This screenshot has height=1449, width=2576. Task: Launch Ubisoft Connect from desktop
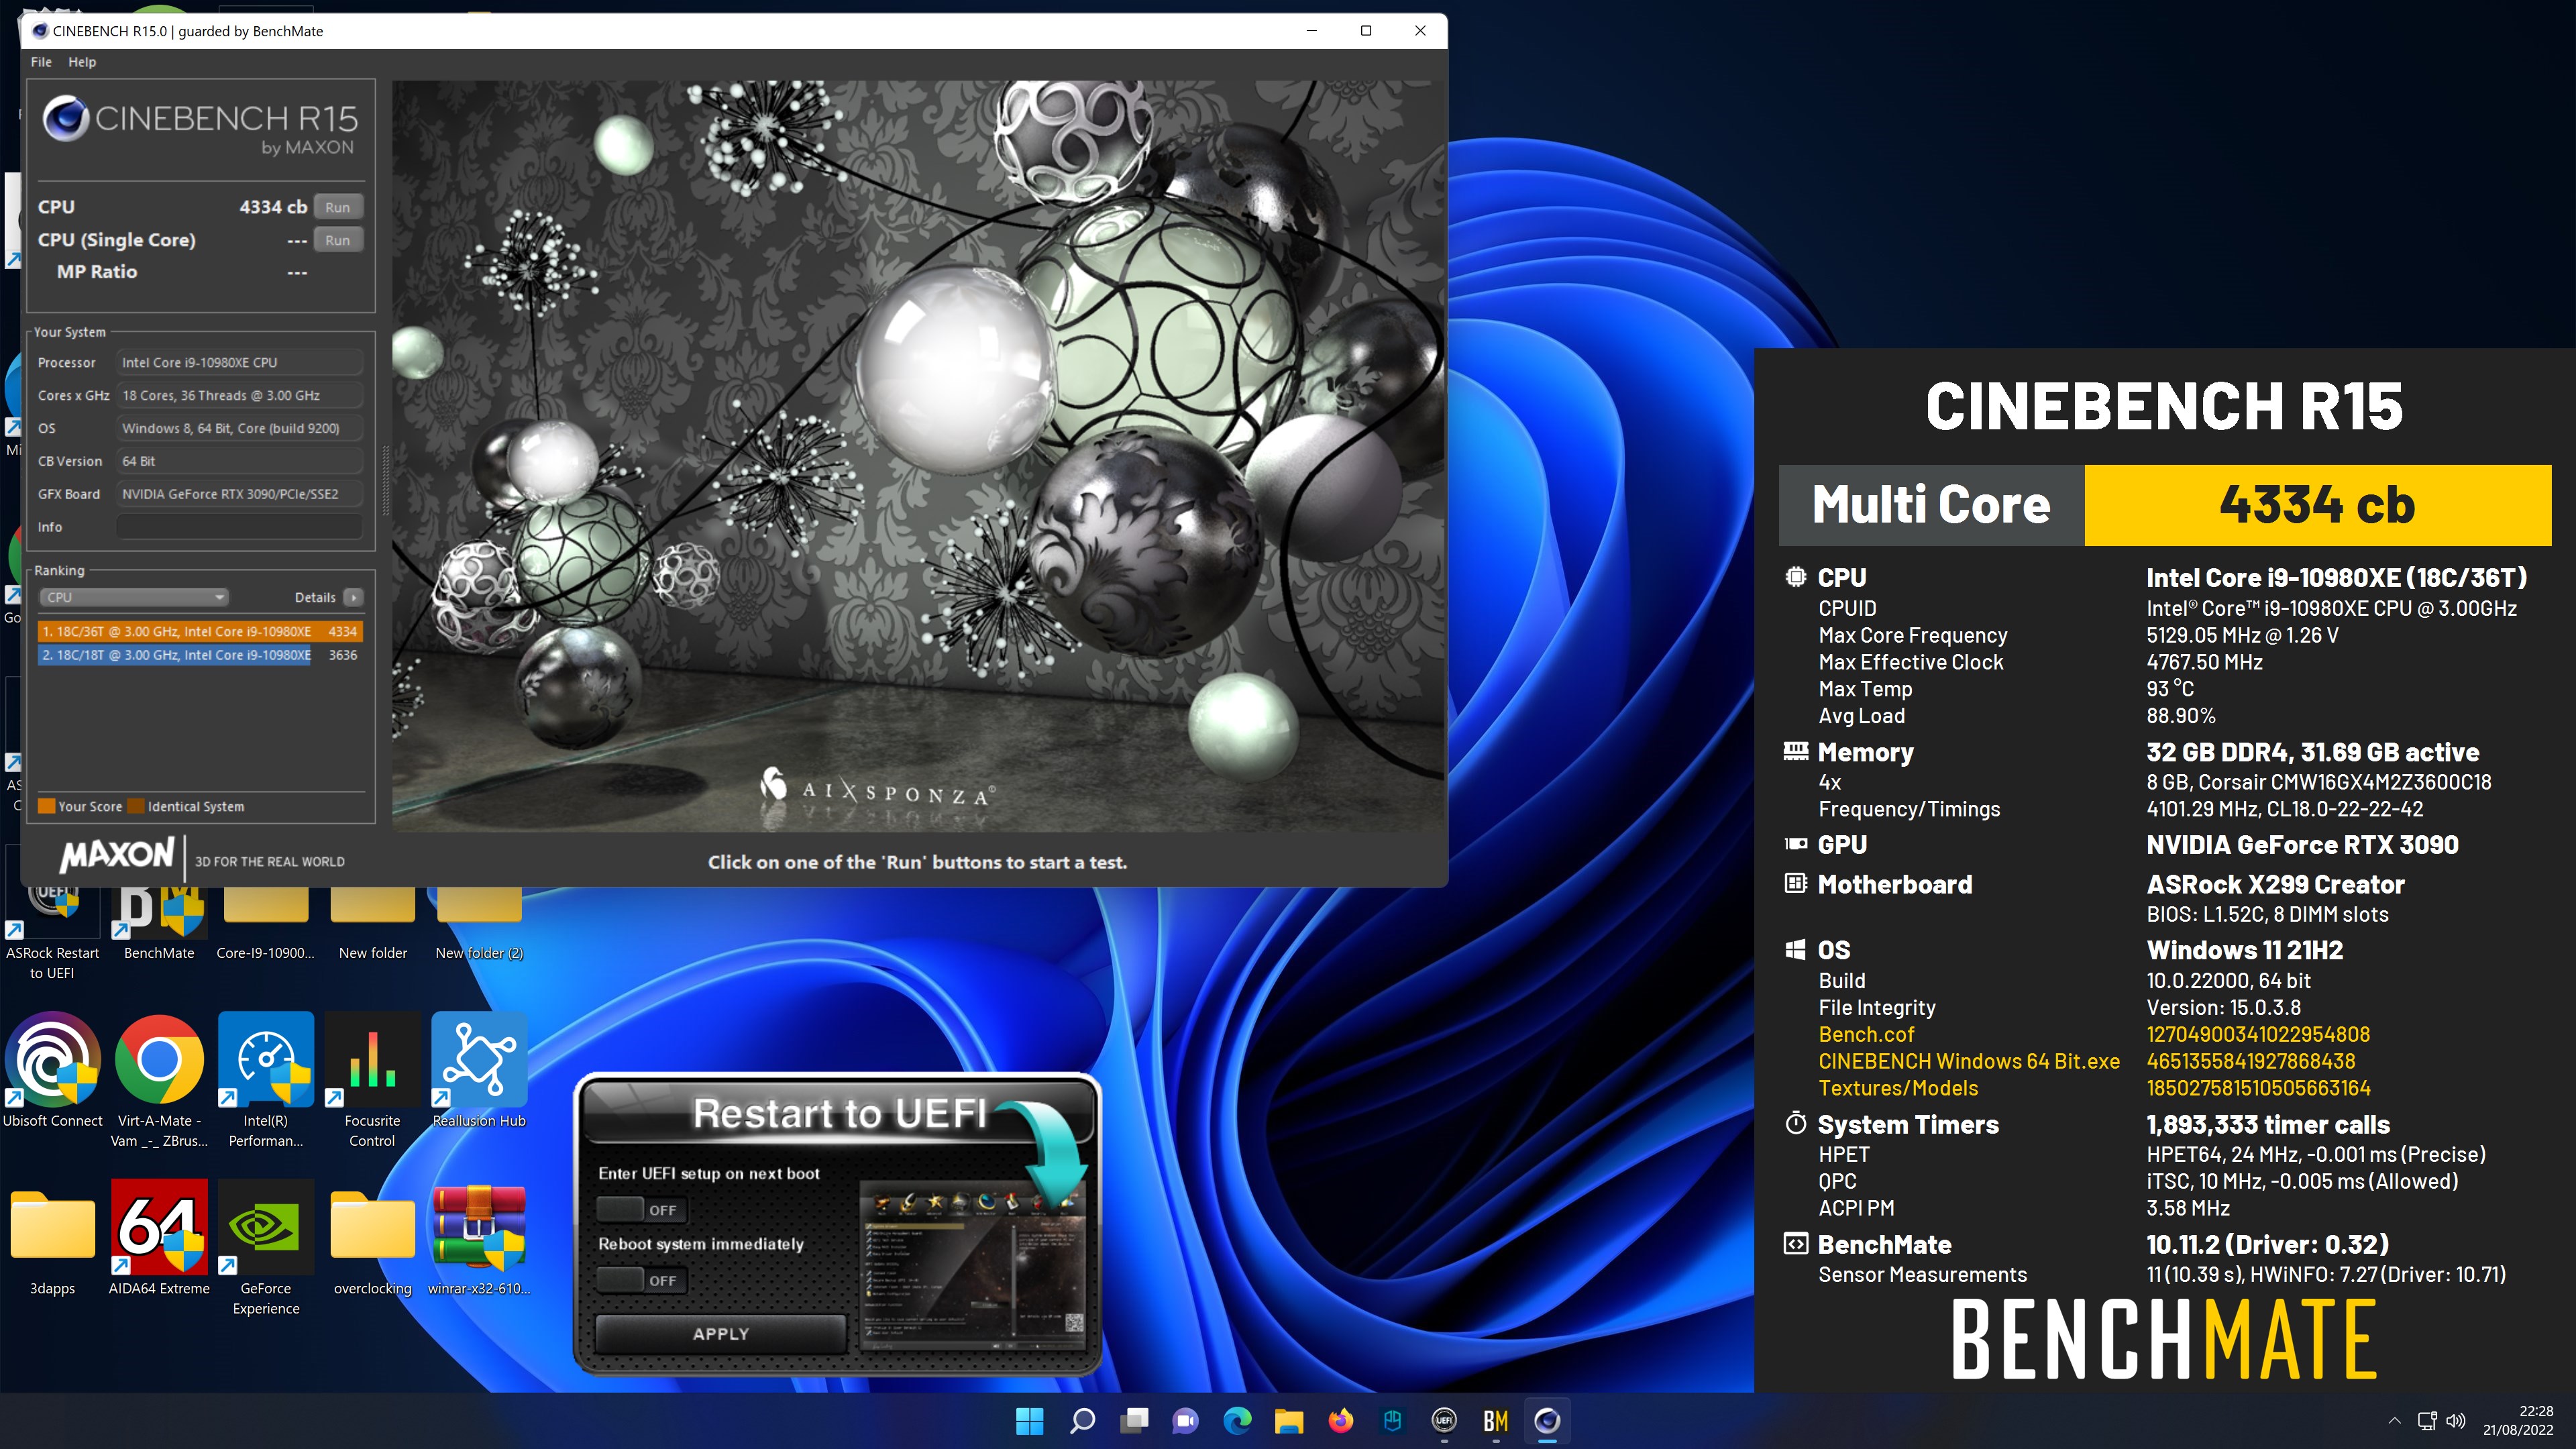click(52, 1070)
